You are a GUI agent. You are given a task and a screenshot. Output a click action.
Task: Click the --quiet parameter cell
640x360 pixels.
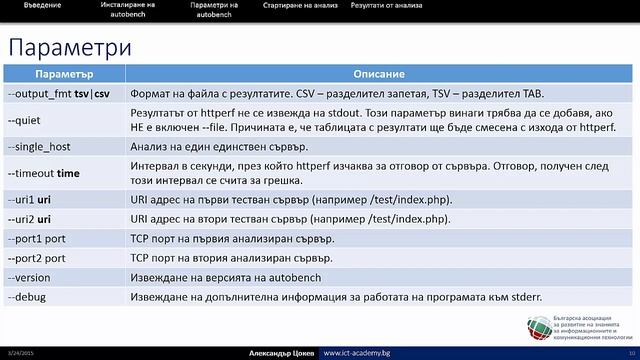click(64, 120)
